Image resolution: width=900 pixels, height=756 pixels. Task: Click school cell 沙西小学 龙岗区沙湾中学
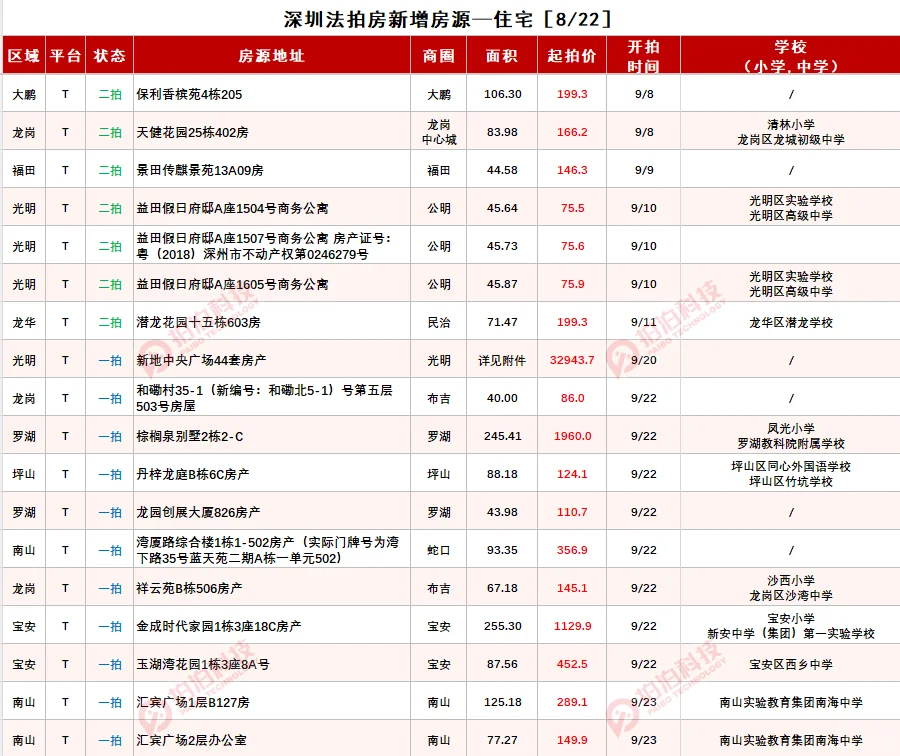pyautogui.click(x=791, y=588)
